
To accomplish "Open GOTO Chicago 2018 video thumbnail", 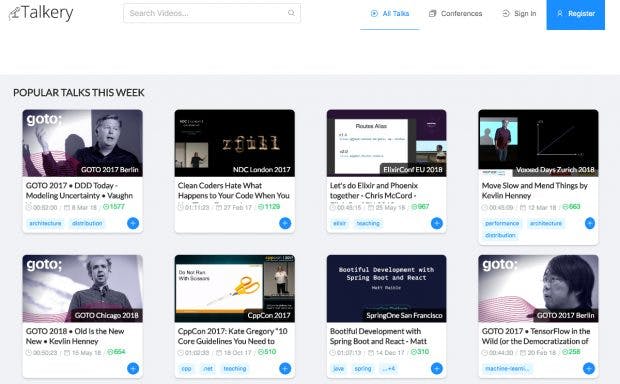I will pos(83,289).
